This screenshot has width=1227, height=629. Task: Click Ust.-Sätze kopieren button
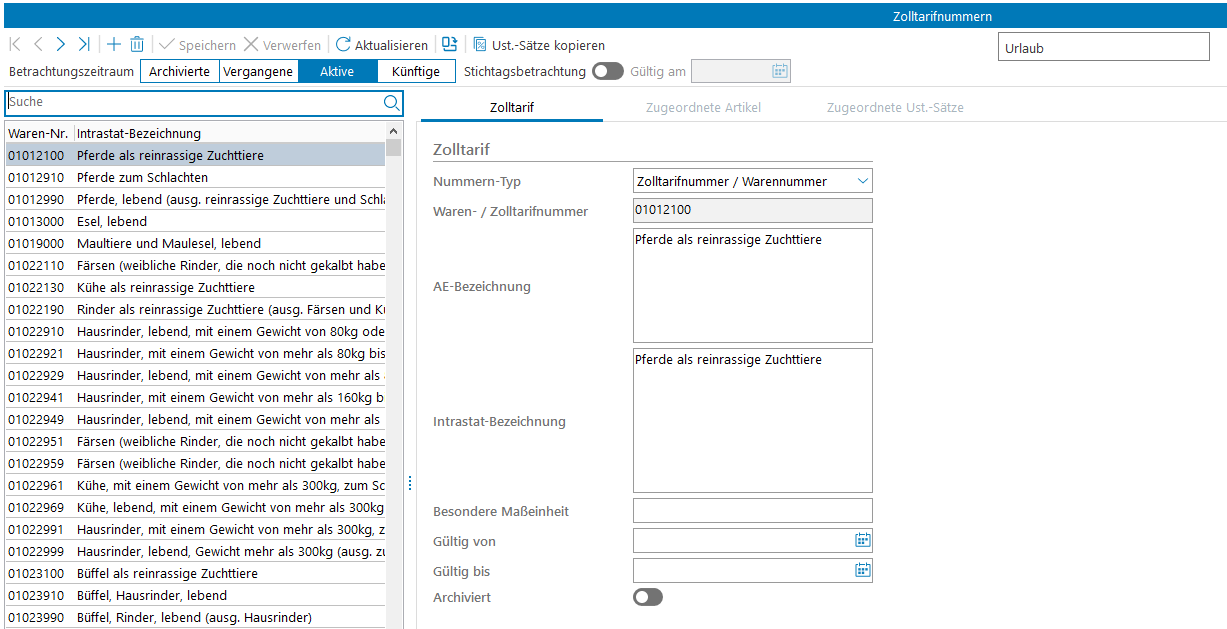tap(539, 45)
